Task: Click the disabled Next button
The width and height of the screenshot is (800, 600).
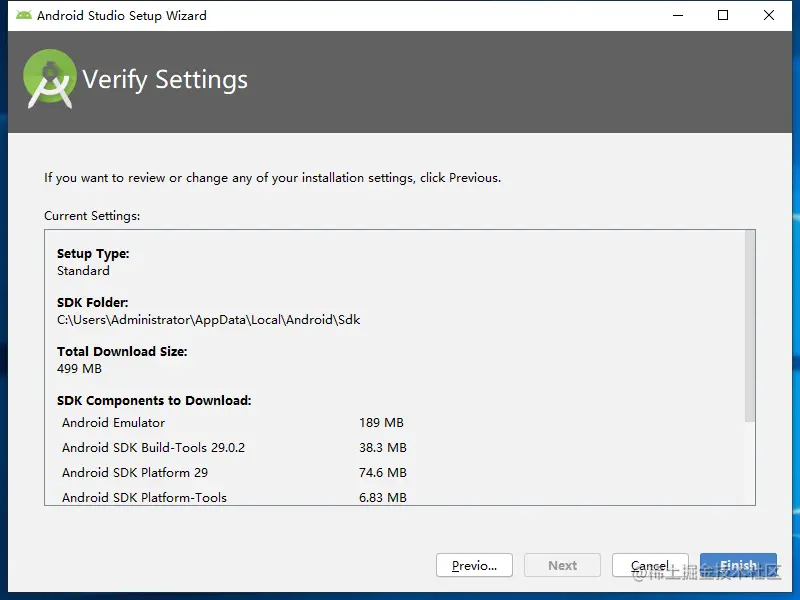Action: coord(562,565)
